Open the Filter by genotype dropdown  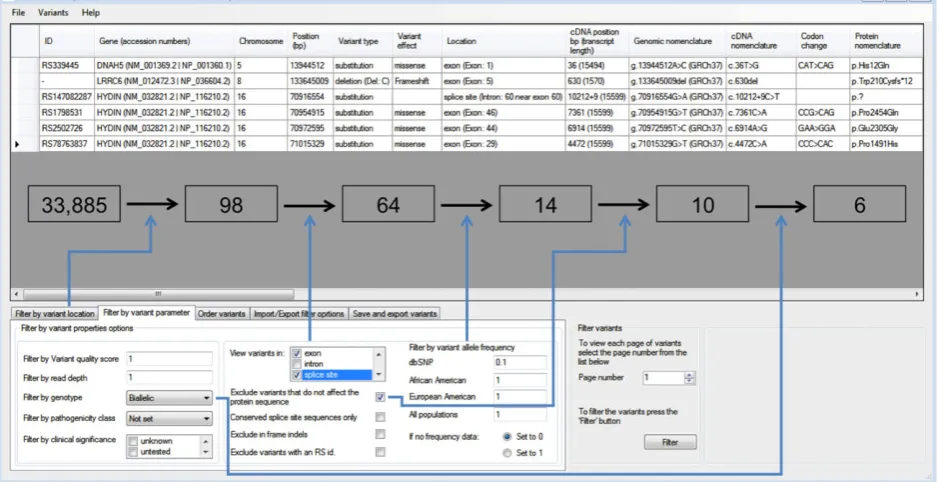169,398
